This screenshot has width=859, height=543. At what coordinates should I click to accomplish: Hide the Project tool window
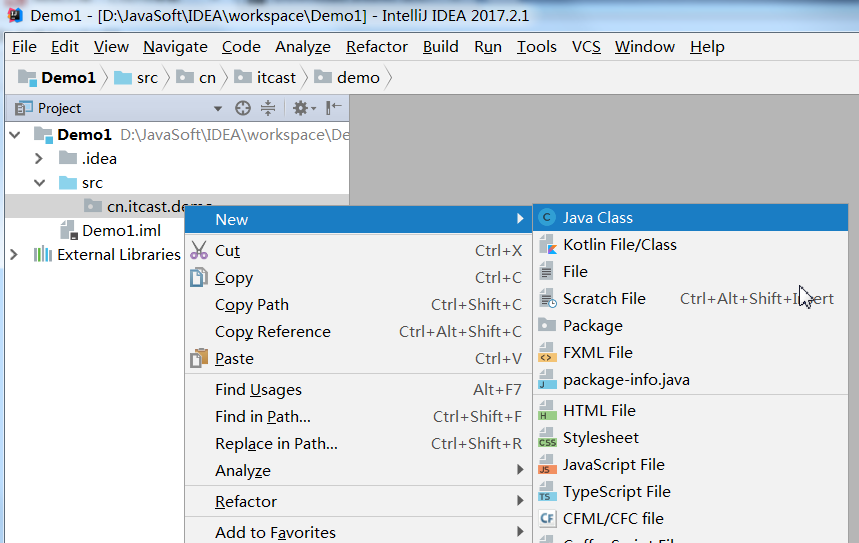pos(334,108)
